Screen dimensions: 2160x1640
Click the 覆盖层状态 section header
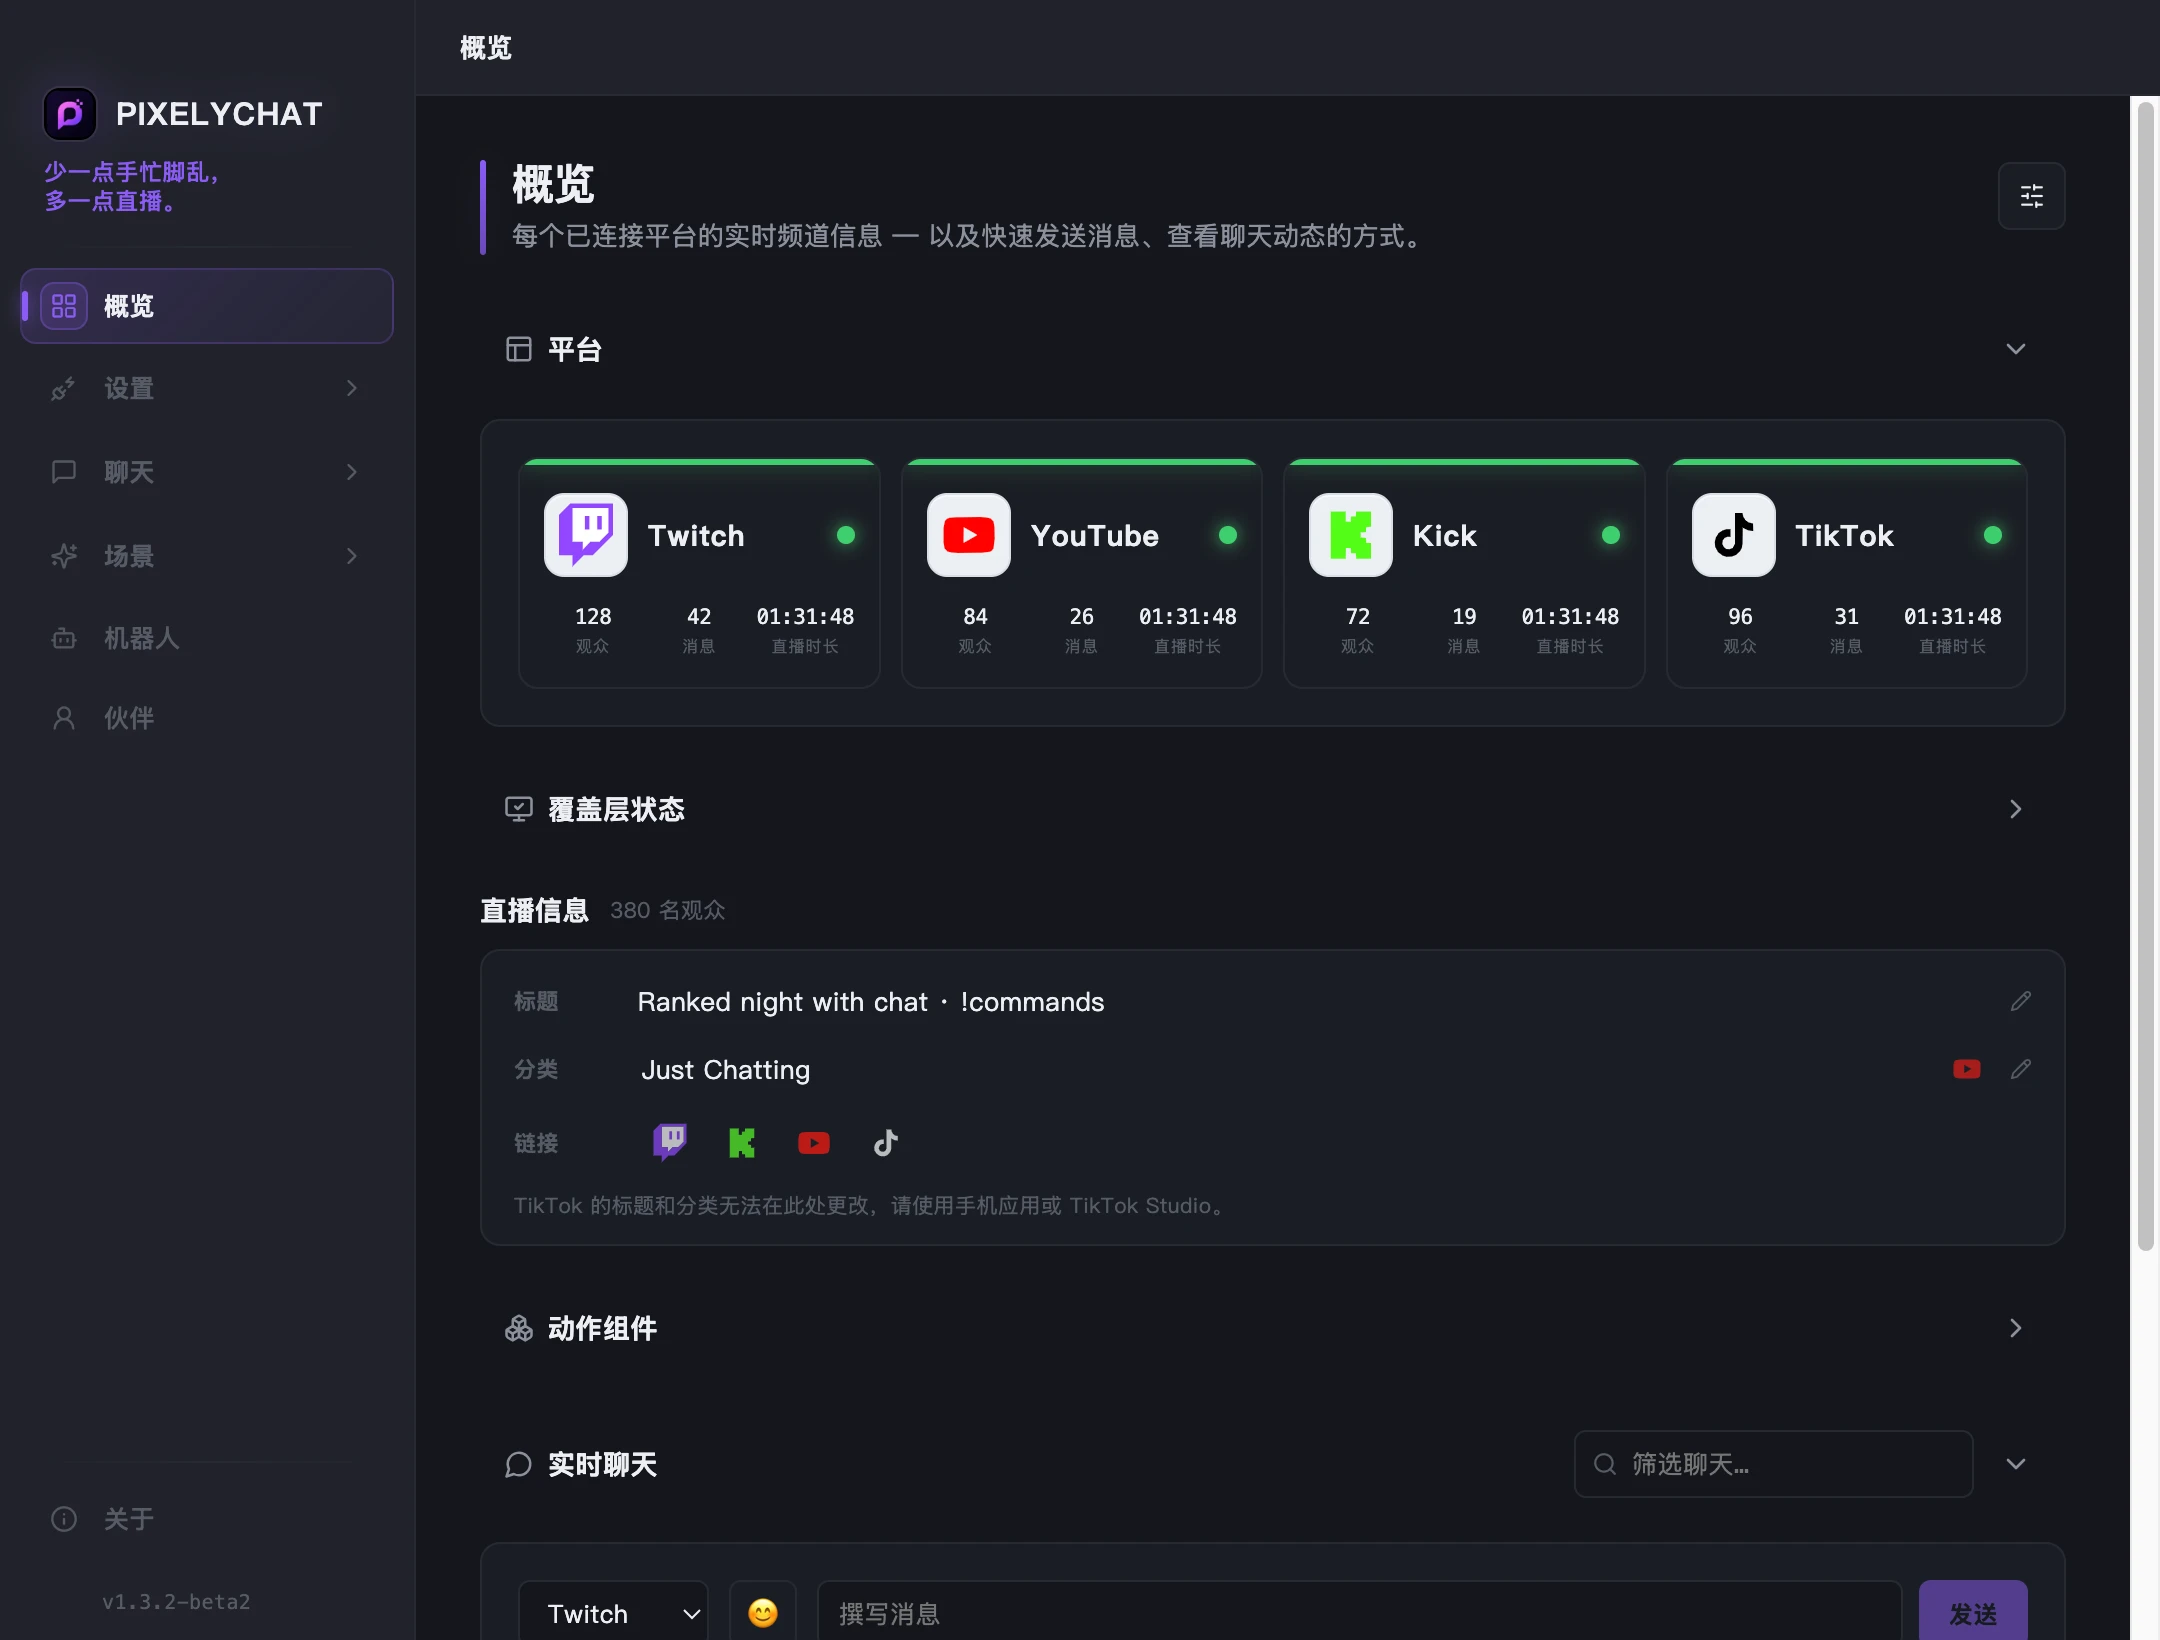[x=1272, y=809]
